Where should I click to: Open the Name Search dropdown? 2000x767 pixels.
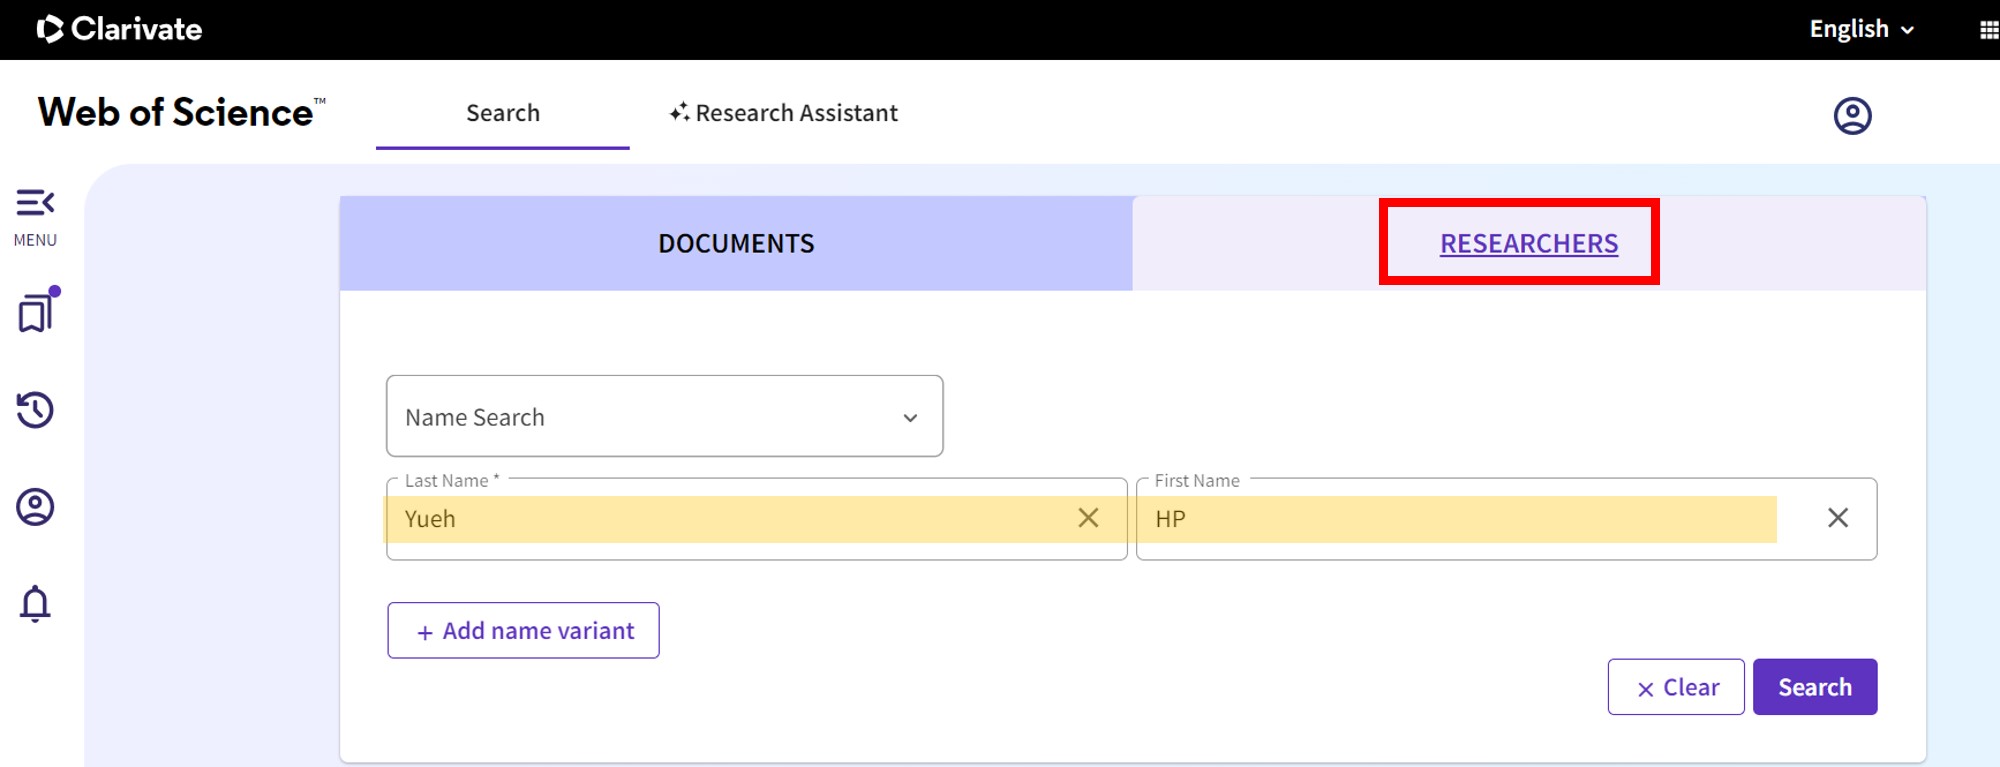click(665, 416)
